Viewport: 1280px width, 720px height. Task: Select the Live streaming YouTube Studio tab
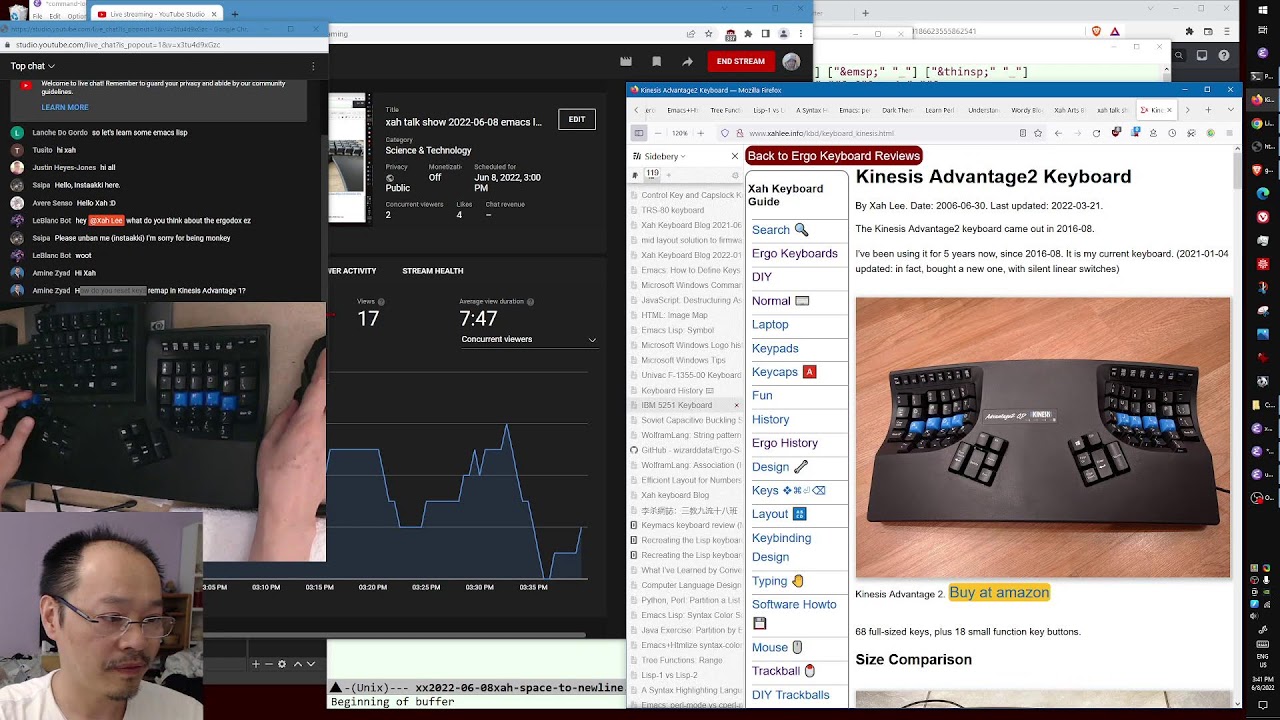pyautogui.click(x=158, y=14)
